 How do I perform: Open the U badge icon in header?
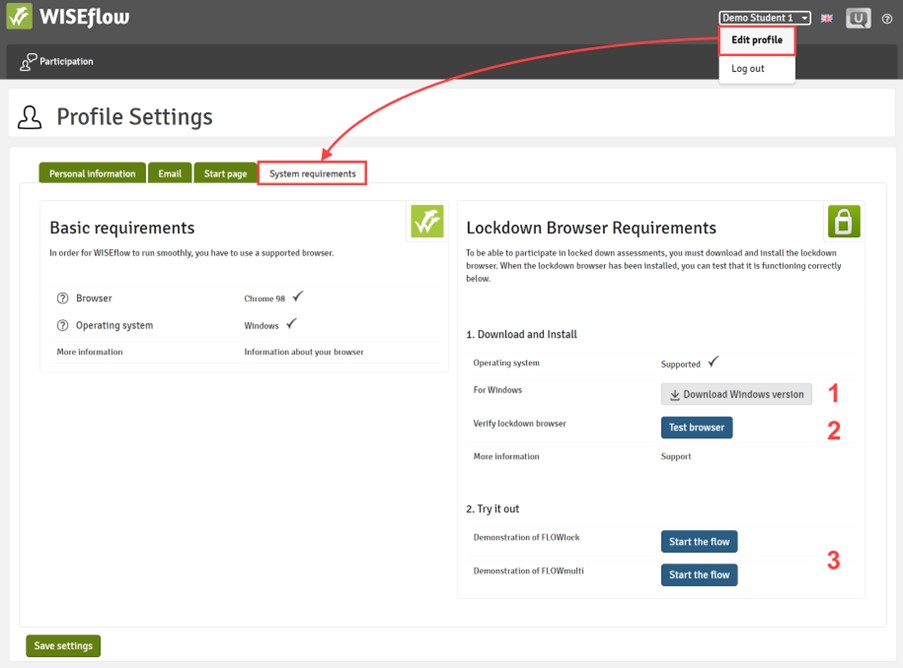tap(858, 18)
